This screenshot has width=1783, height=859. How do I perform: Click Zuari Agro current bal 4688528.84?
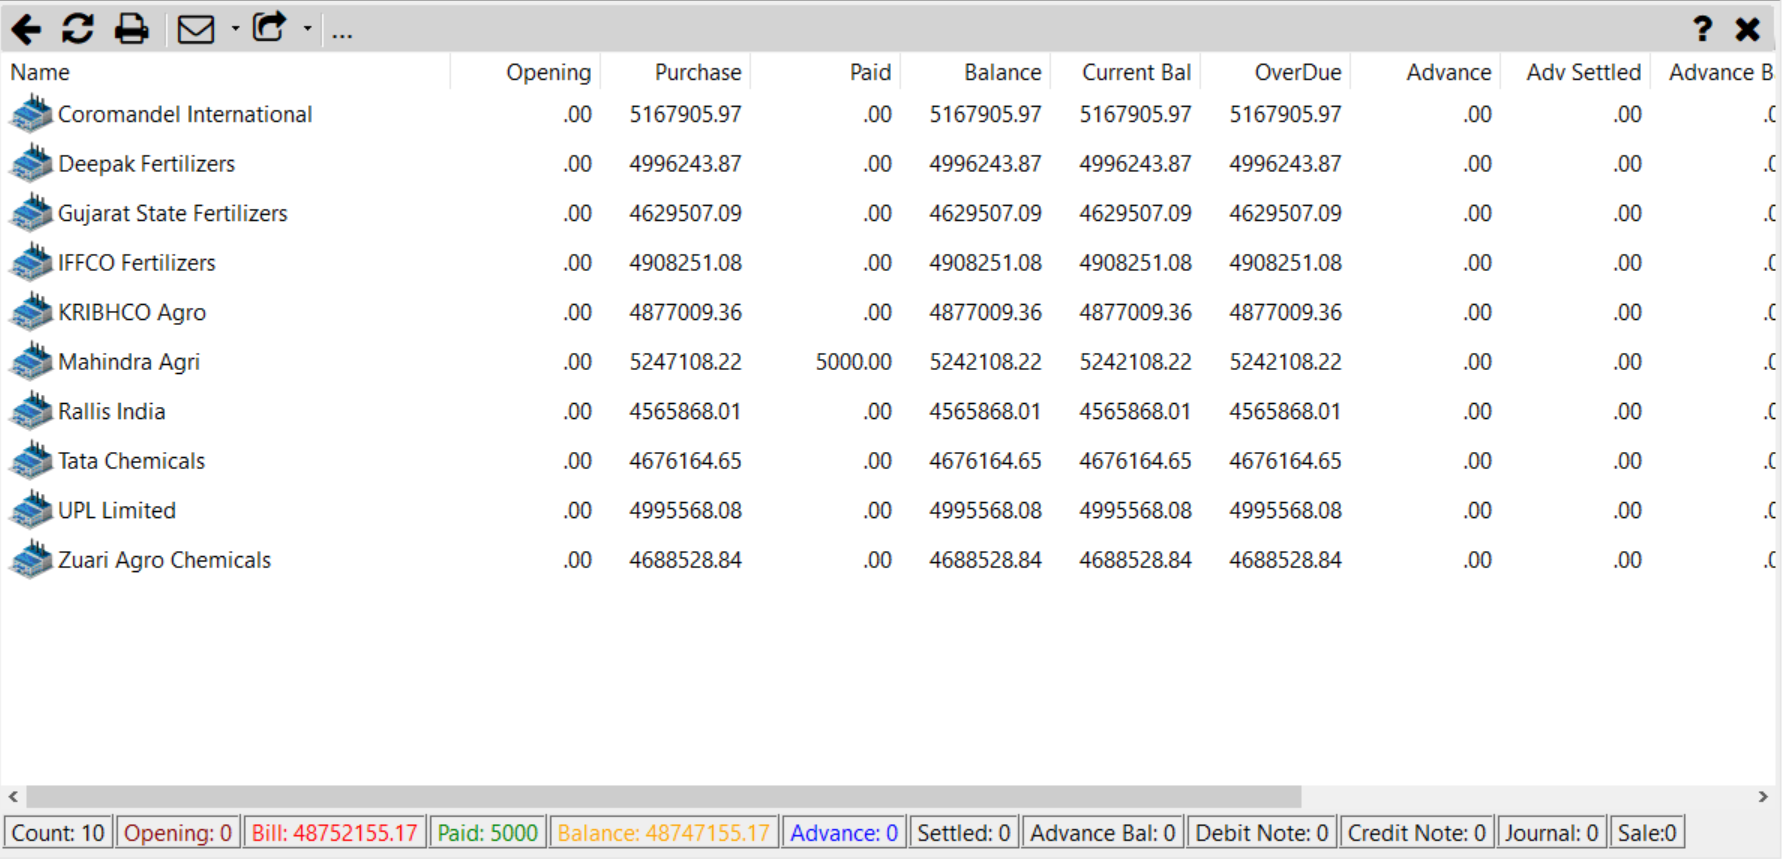[x=1135, y=559]
